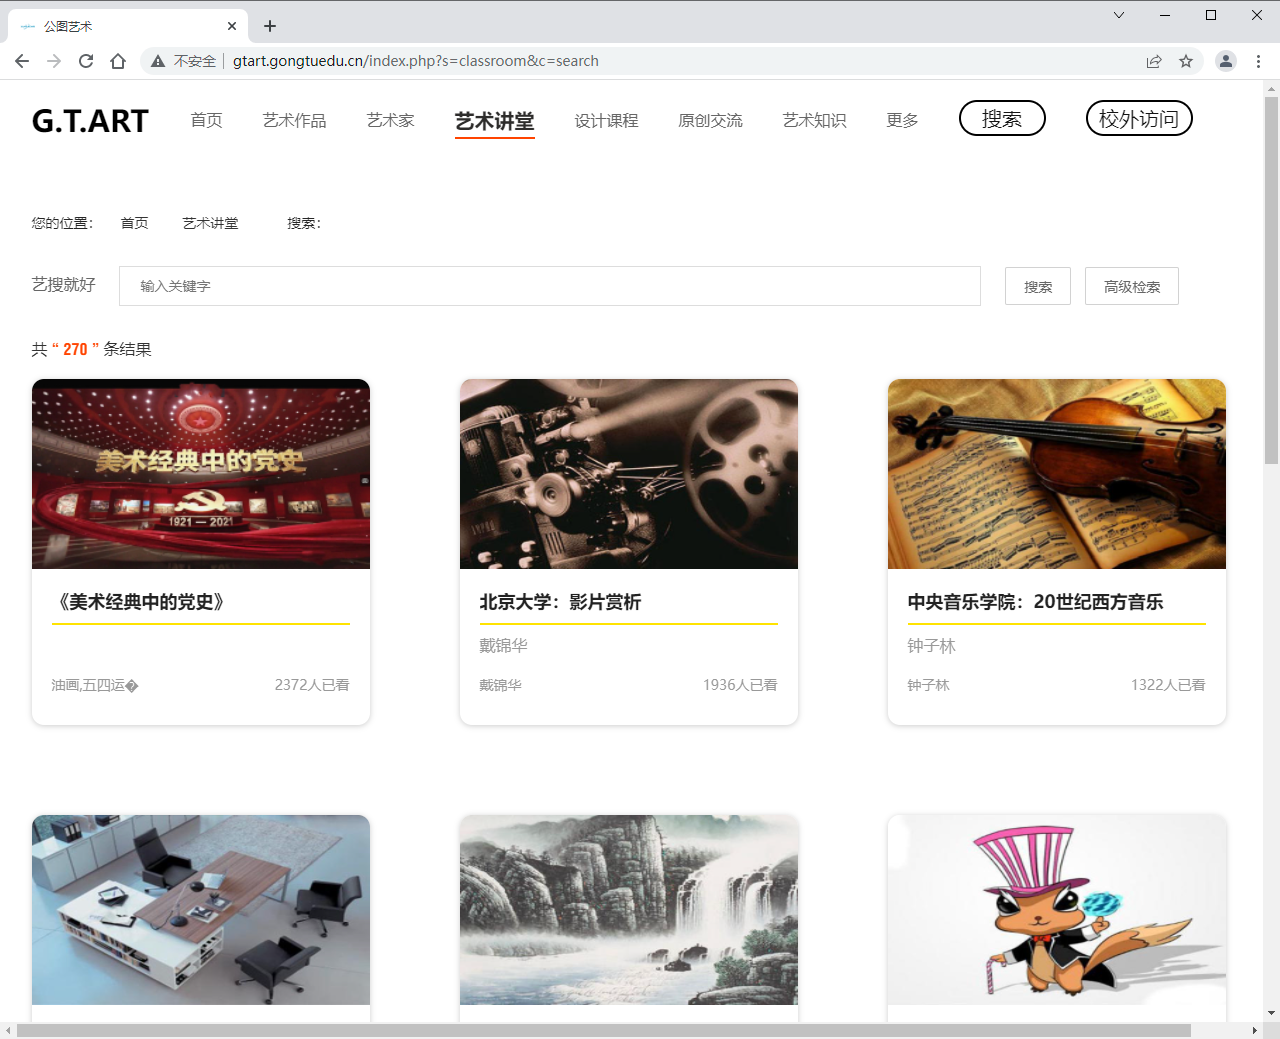Viewport: 1280px width, 1039px height.
Task: Click grey tag 钟子林 beside 1322人已看
Action: click(x=928, y=685)
